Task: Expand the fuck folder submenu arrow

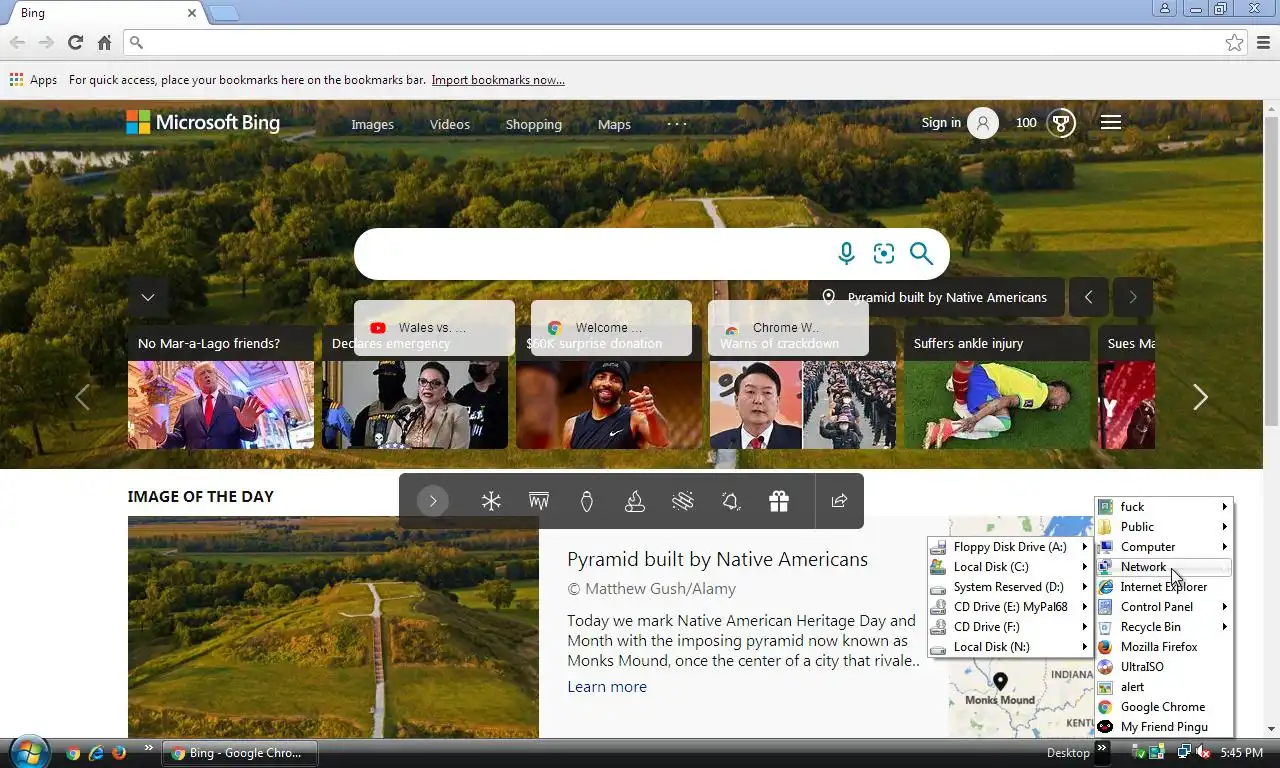Action: pos(1224,507)
